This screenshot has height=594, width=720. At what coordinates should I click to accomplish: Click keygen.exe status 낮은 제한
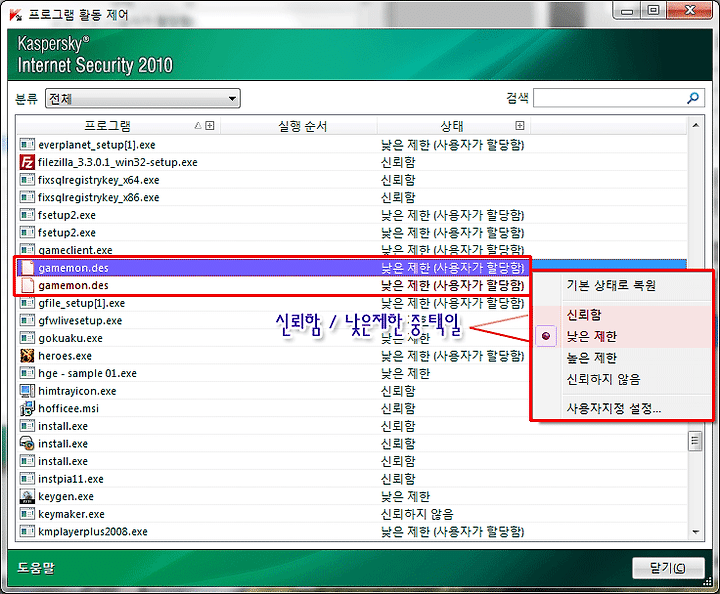click(x=405, y=497)
